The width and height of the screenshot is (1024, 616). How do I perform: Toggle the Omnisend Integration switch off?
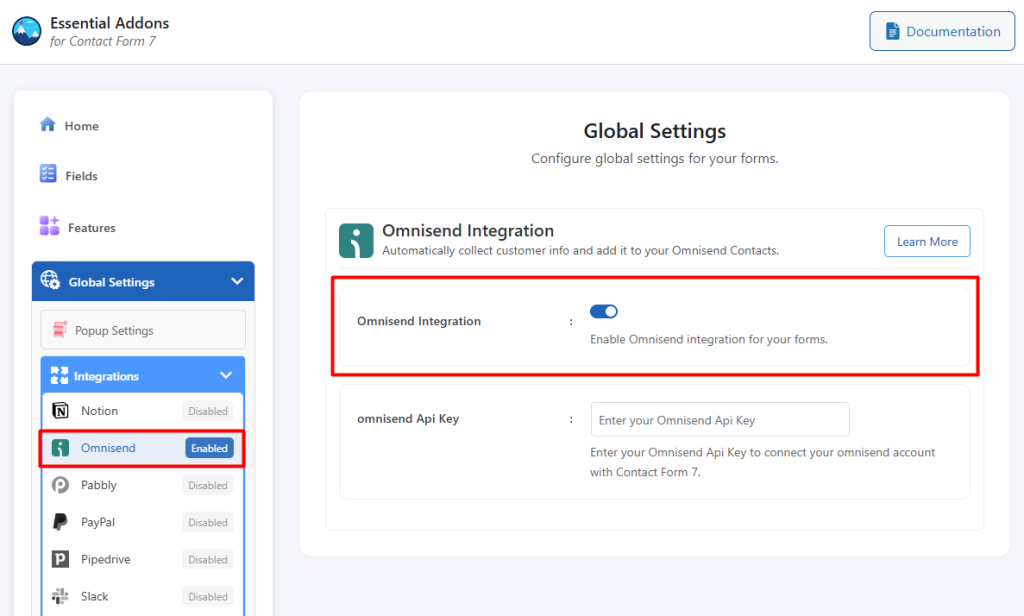point(603,312)
